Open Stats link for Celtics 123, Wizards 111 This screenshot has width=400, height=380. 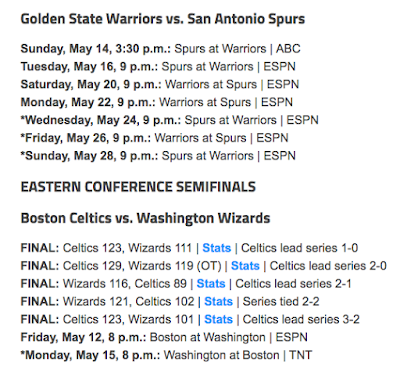[x=217, y=248]
